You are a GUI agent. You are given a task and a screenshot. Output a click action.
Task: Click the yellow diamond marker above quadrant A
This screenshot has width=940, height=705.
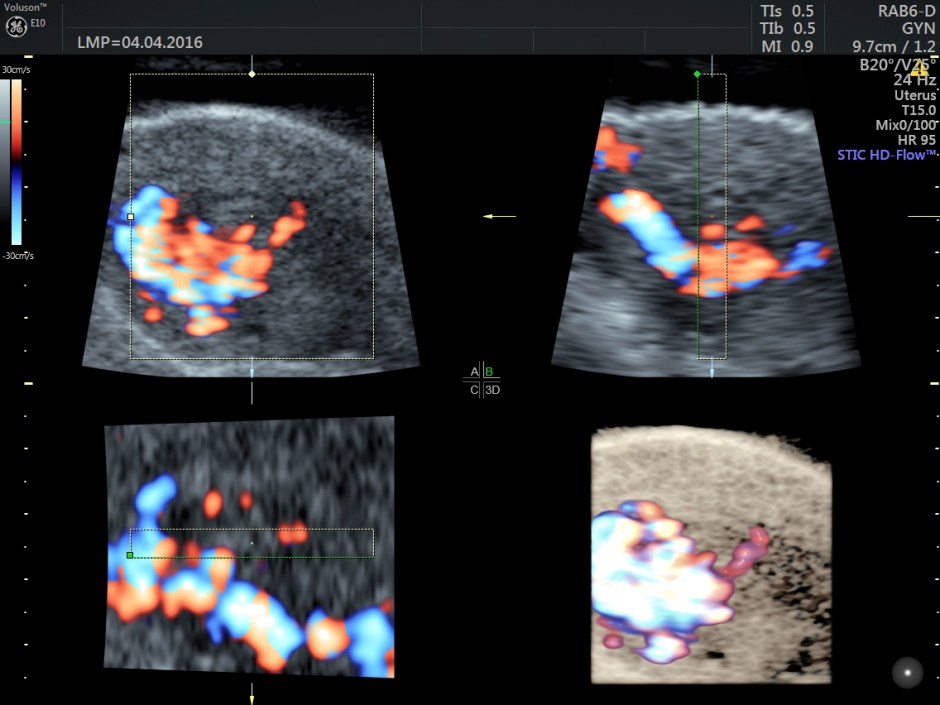coord(252,72)
